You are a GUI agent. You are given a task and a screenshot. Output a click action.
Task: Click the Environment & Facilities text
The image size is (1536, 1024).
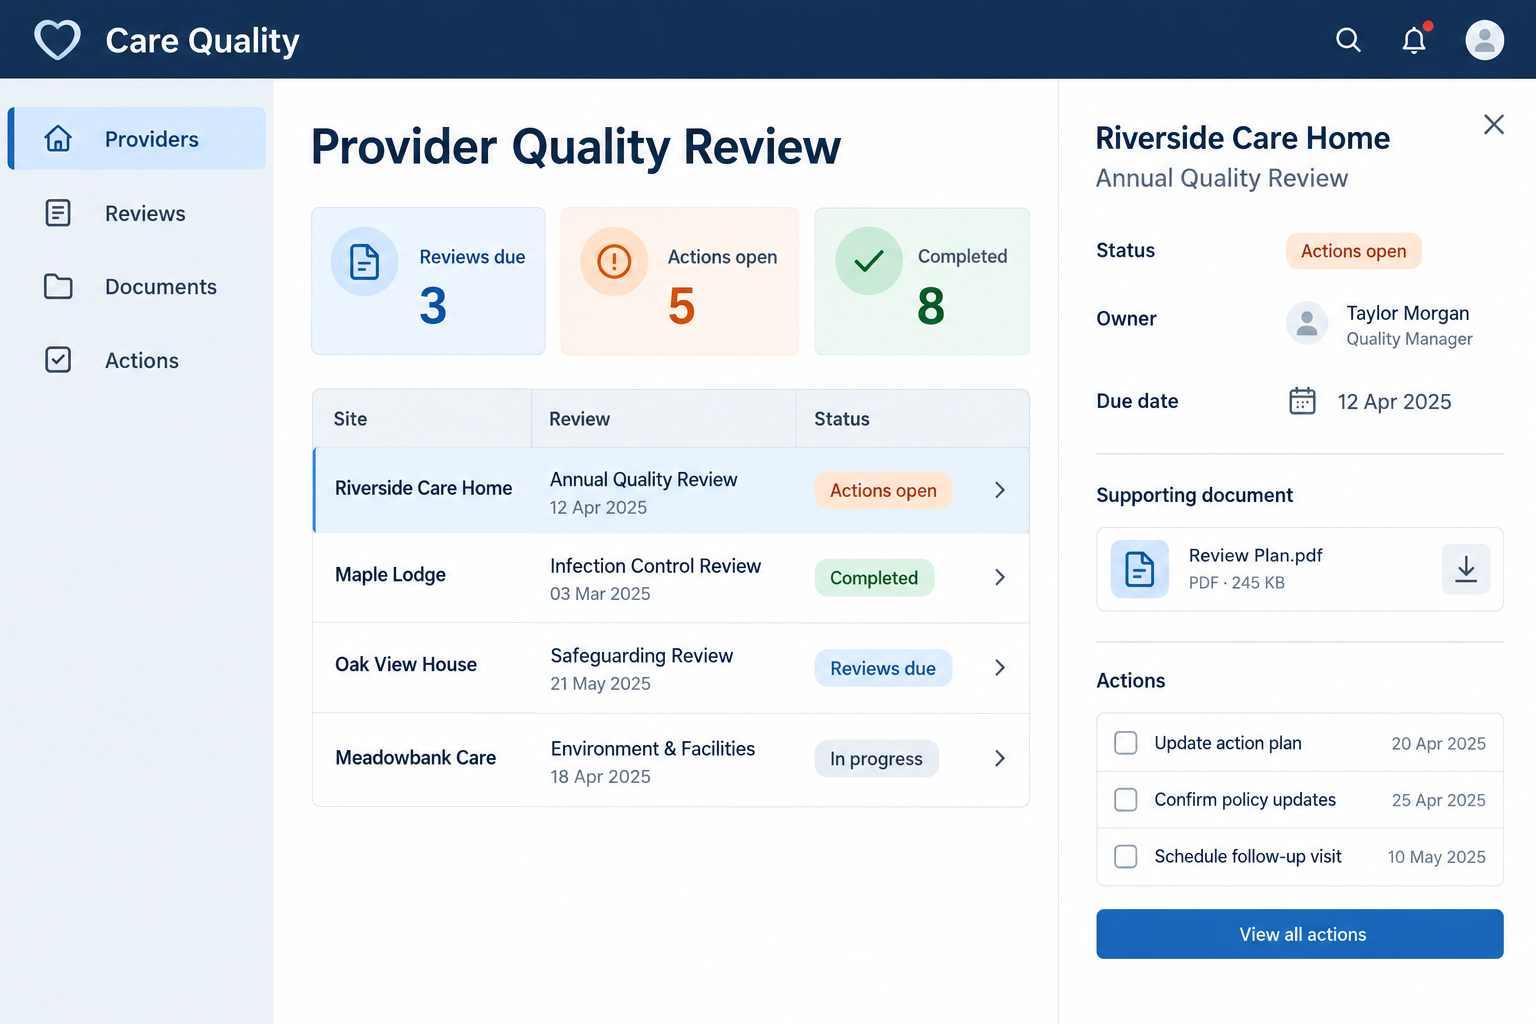coord(653,749)
